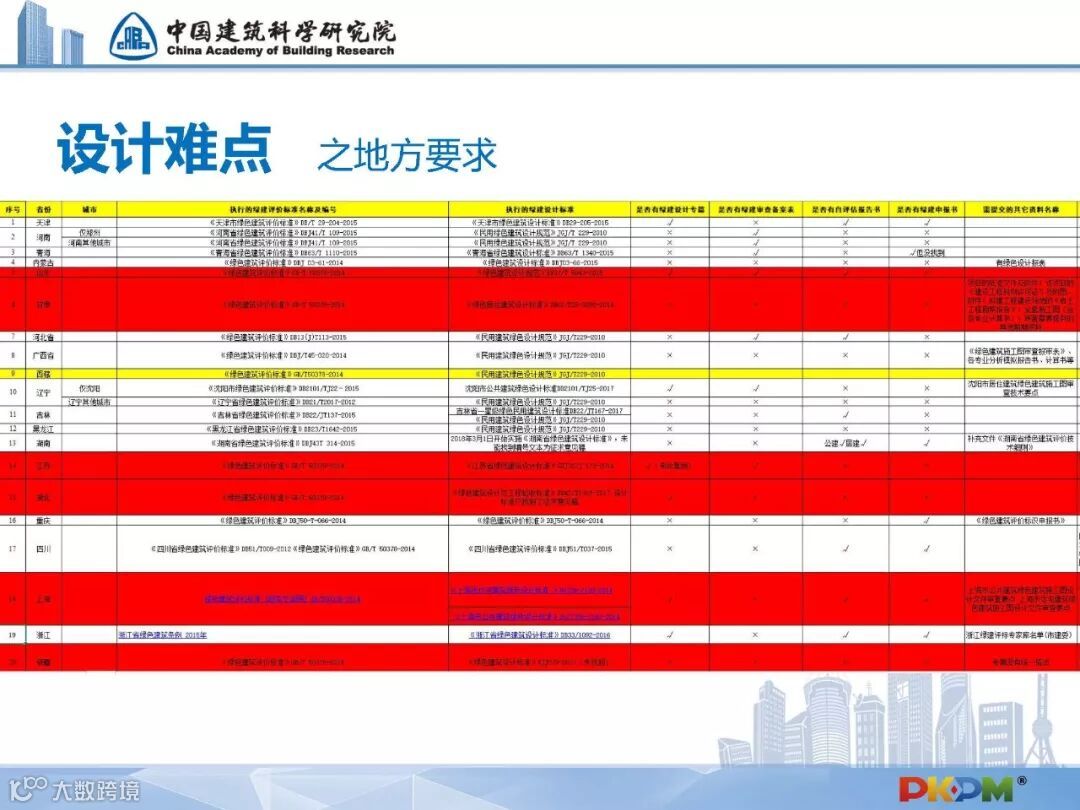Select the row number 10 cell

point(12,393)
